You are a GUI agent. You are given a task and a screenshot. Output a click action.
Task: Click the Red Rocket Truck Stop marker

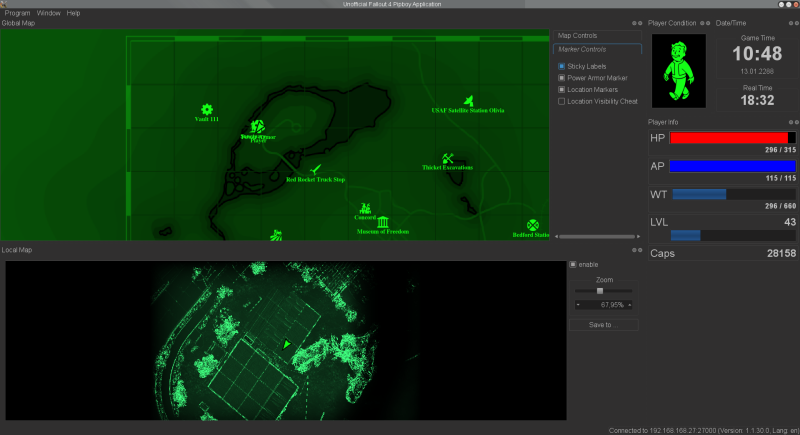coord(316,169)
